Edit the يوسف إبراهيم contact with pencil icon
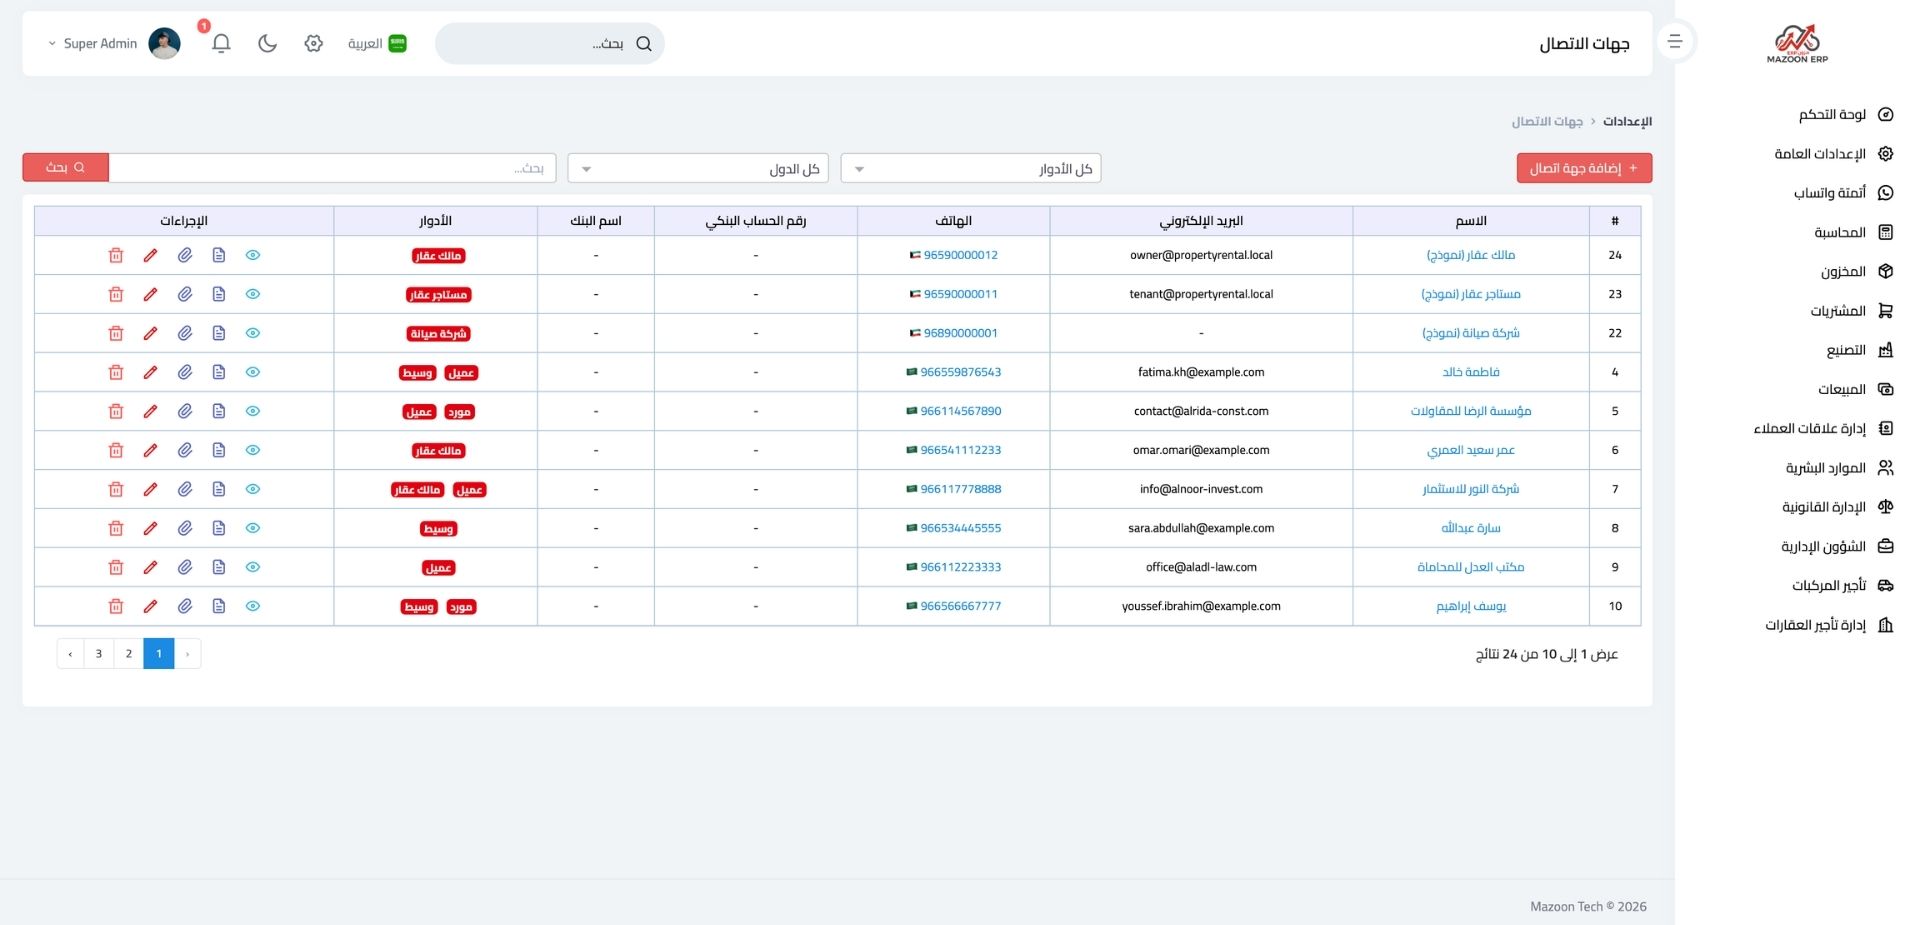Screen dimensions: 1920x925 (150, 606)
